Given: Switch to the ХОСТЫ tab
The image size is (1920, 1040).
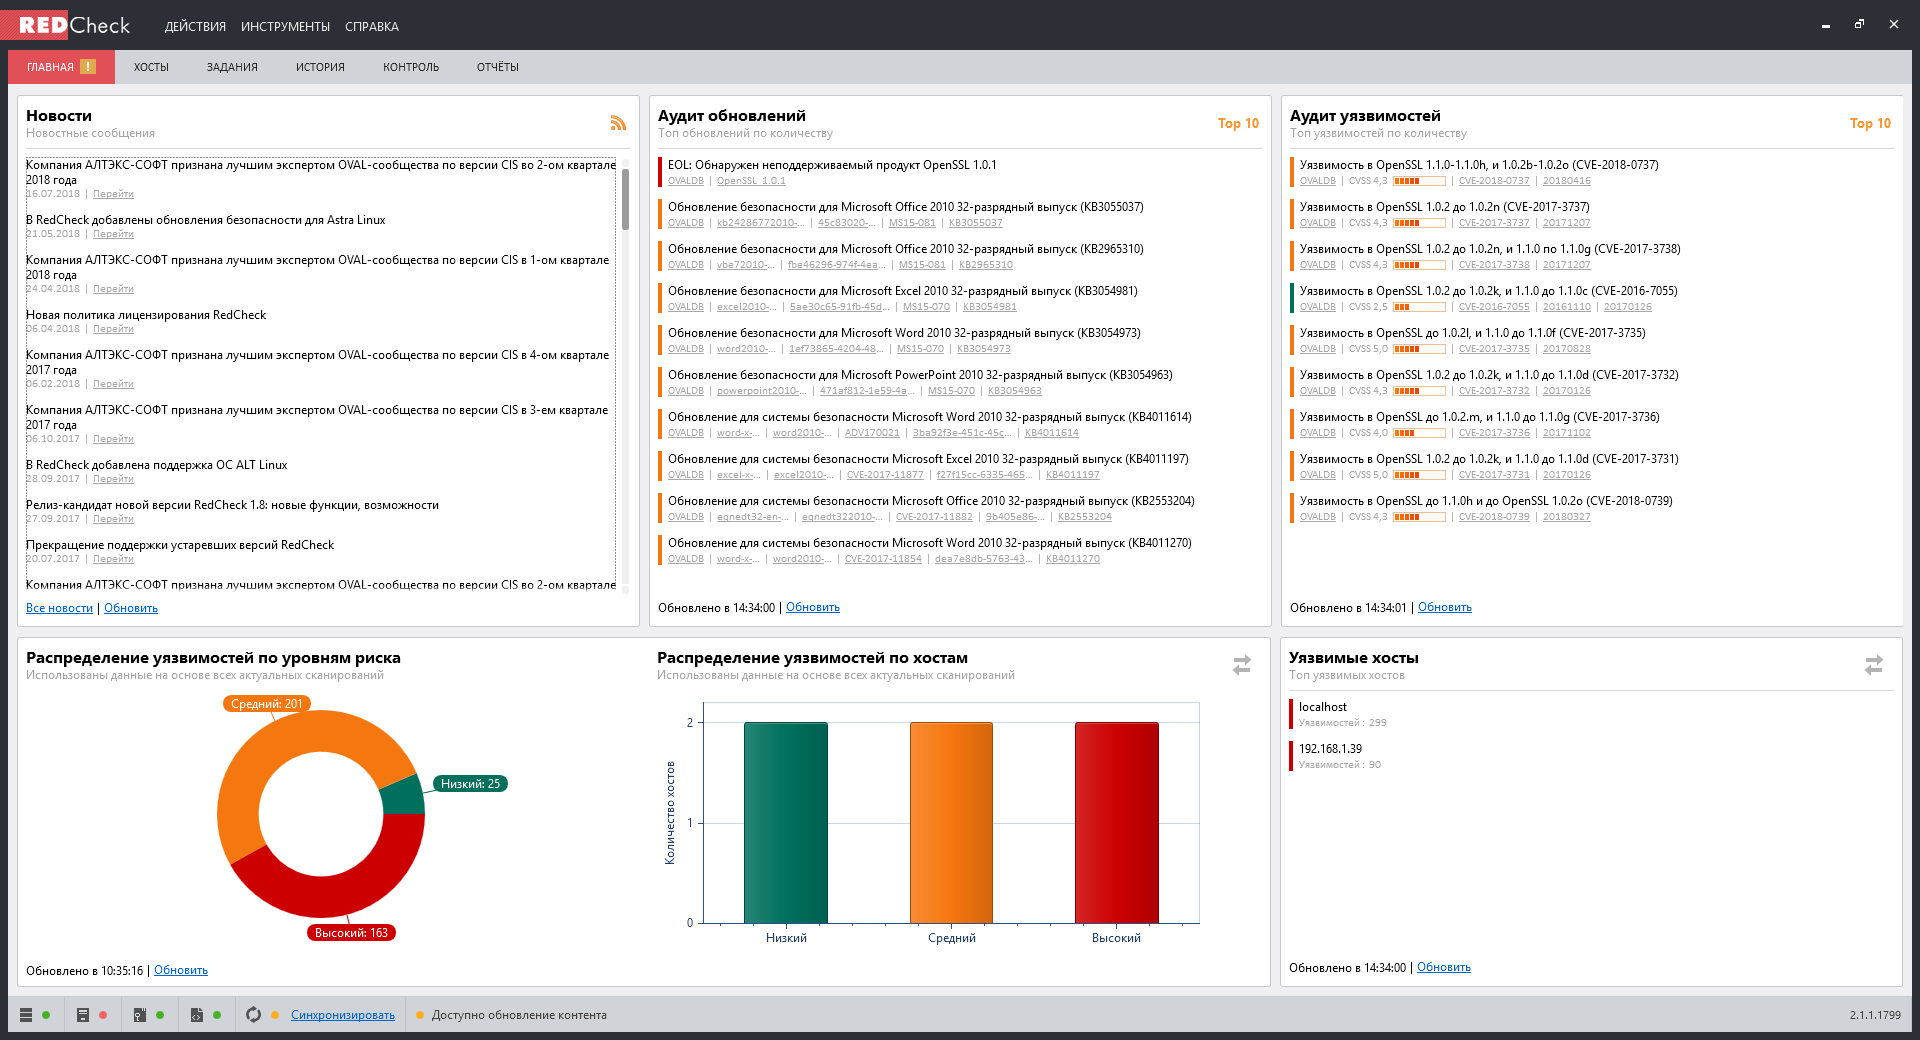Looking at the screenshot, I should (151, 67).
